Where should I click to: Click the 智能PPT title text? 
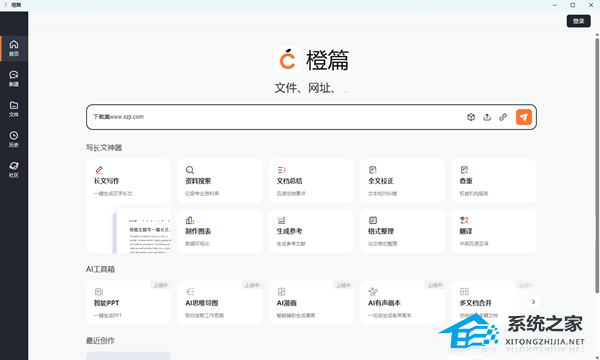tap(107, 303)
